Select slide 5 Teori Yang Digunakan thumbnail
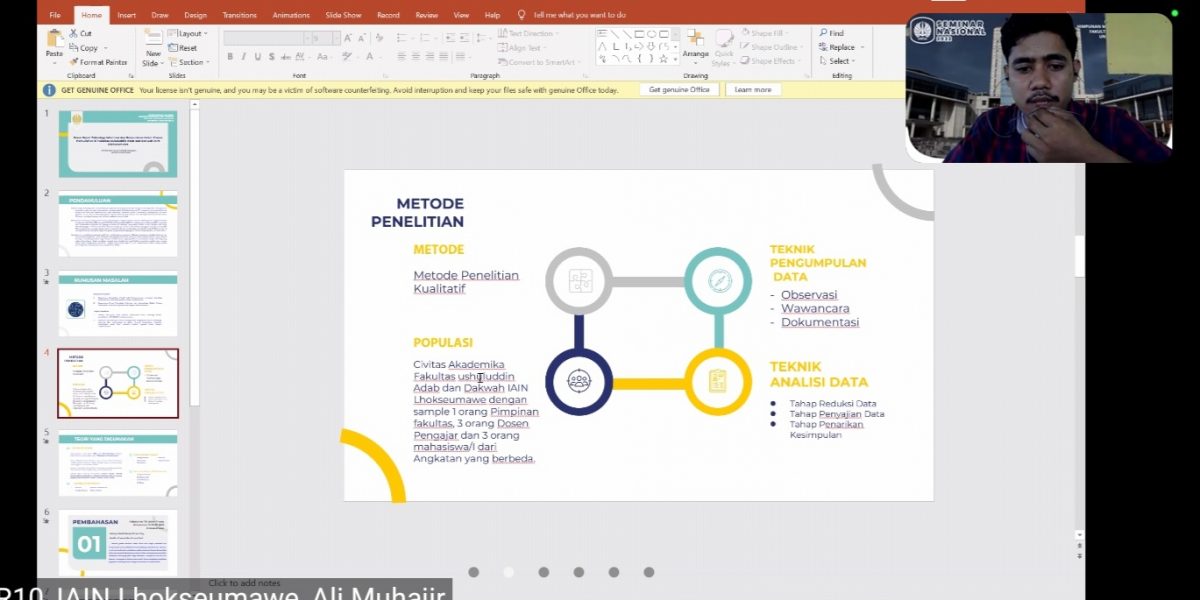Screen dimensions: 1200x600 pos(118,463)
